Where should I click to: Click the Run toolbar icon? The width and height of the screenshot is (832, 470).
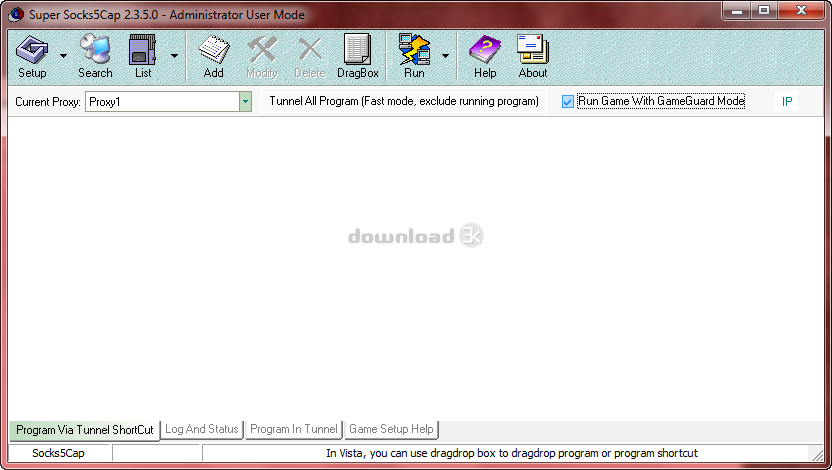point(414,56)
